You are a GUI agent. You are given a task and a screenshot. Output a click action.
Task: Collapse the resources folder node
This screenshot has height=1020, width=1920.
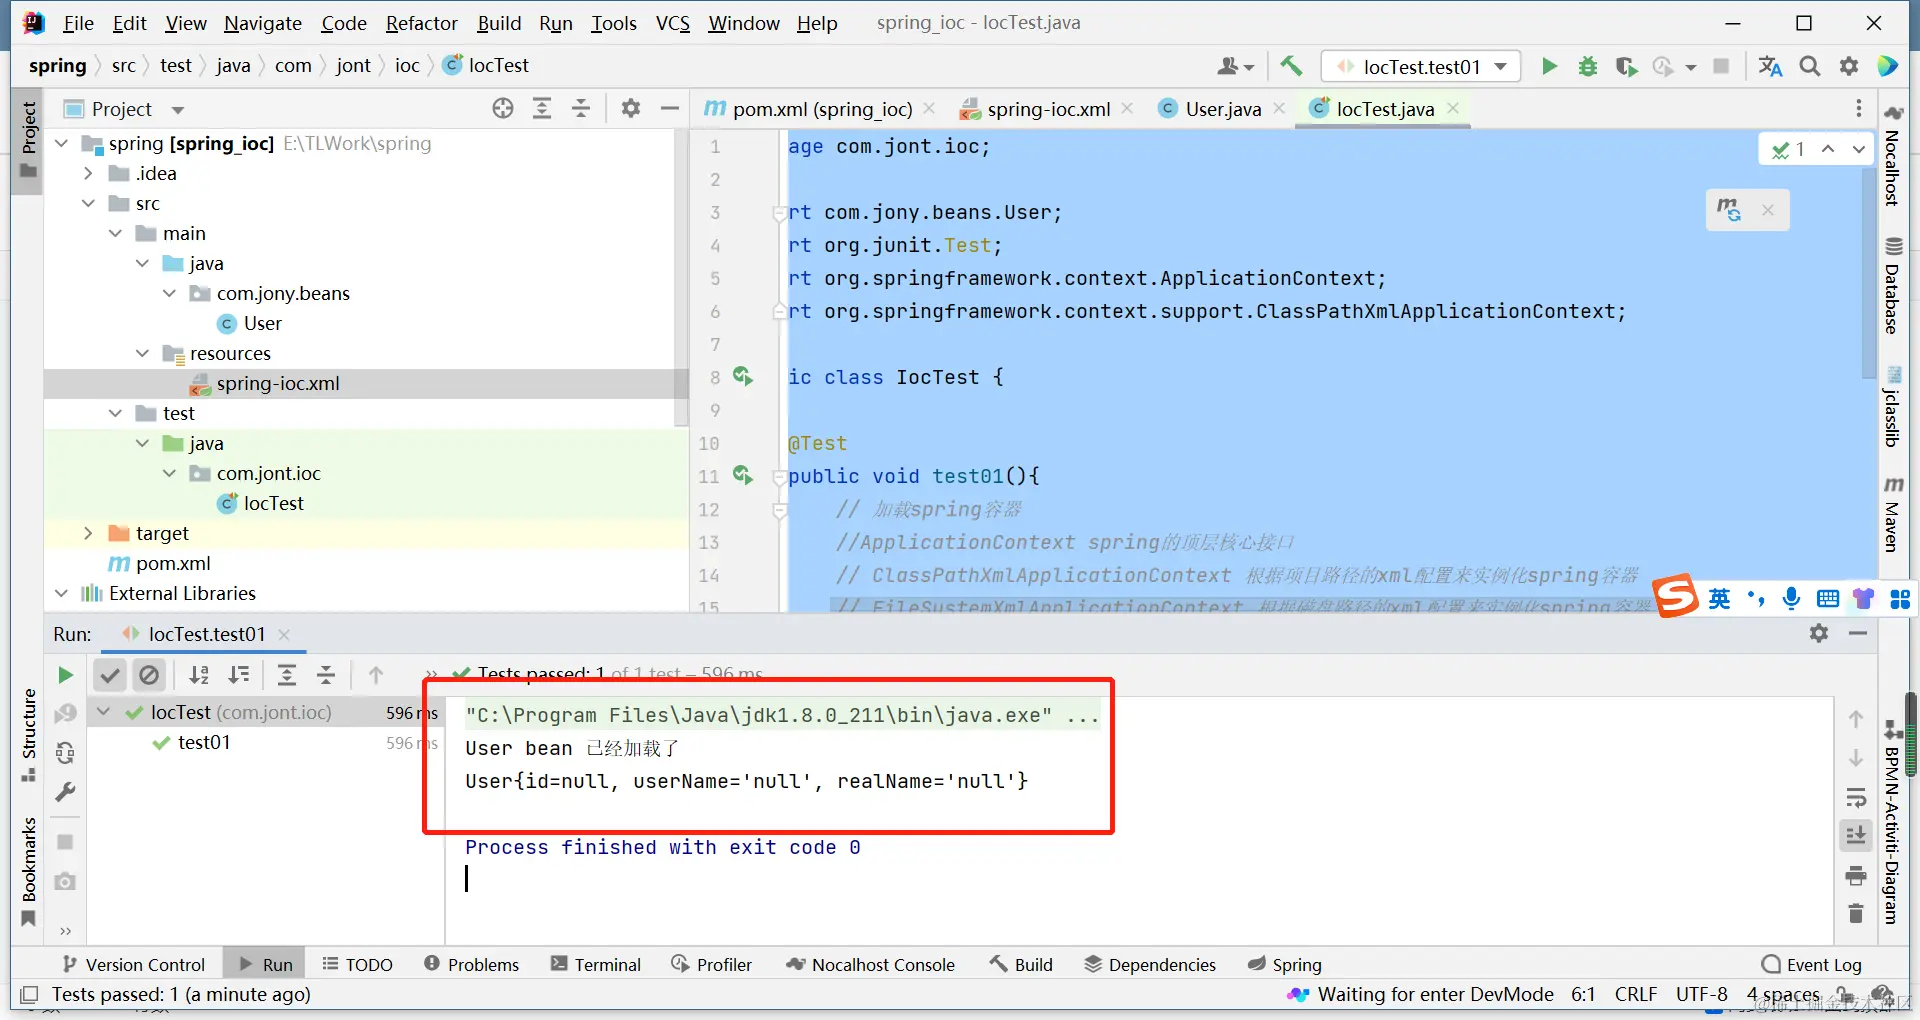142,354
